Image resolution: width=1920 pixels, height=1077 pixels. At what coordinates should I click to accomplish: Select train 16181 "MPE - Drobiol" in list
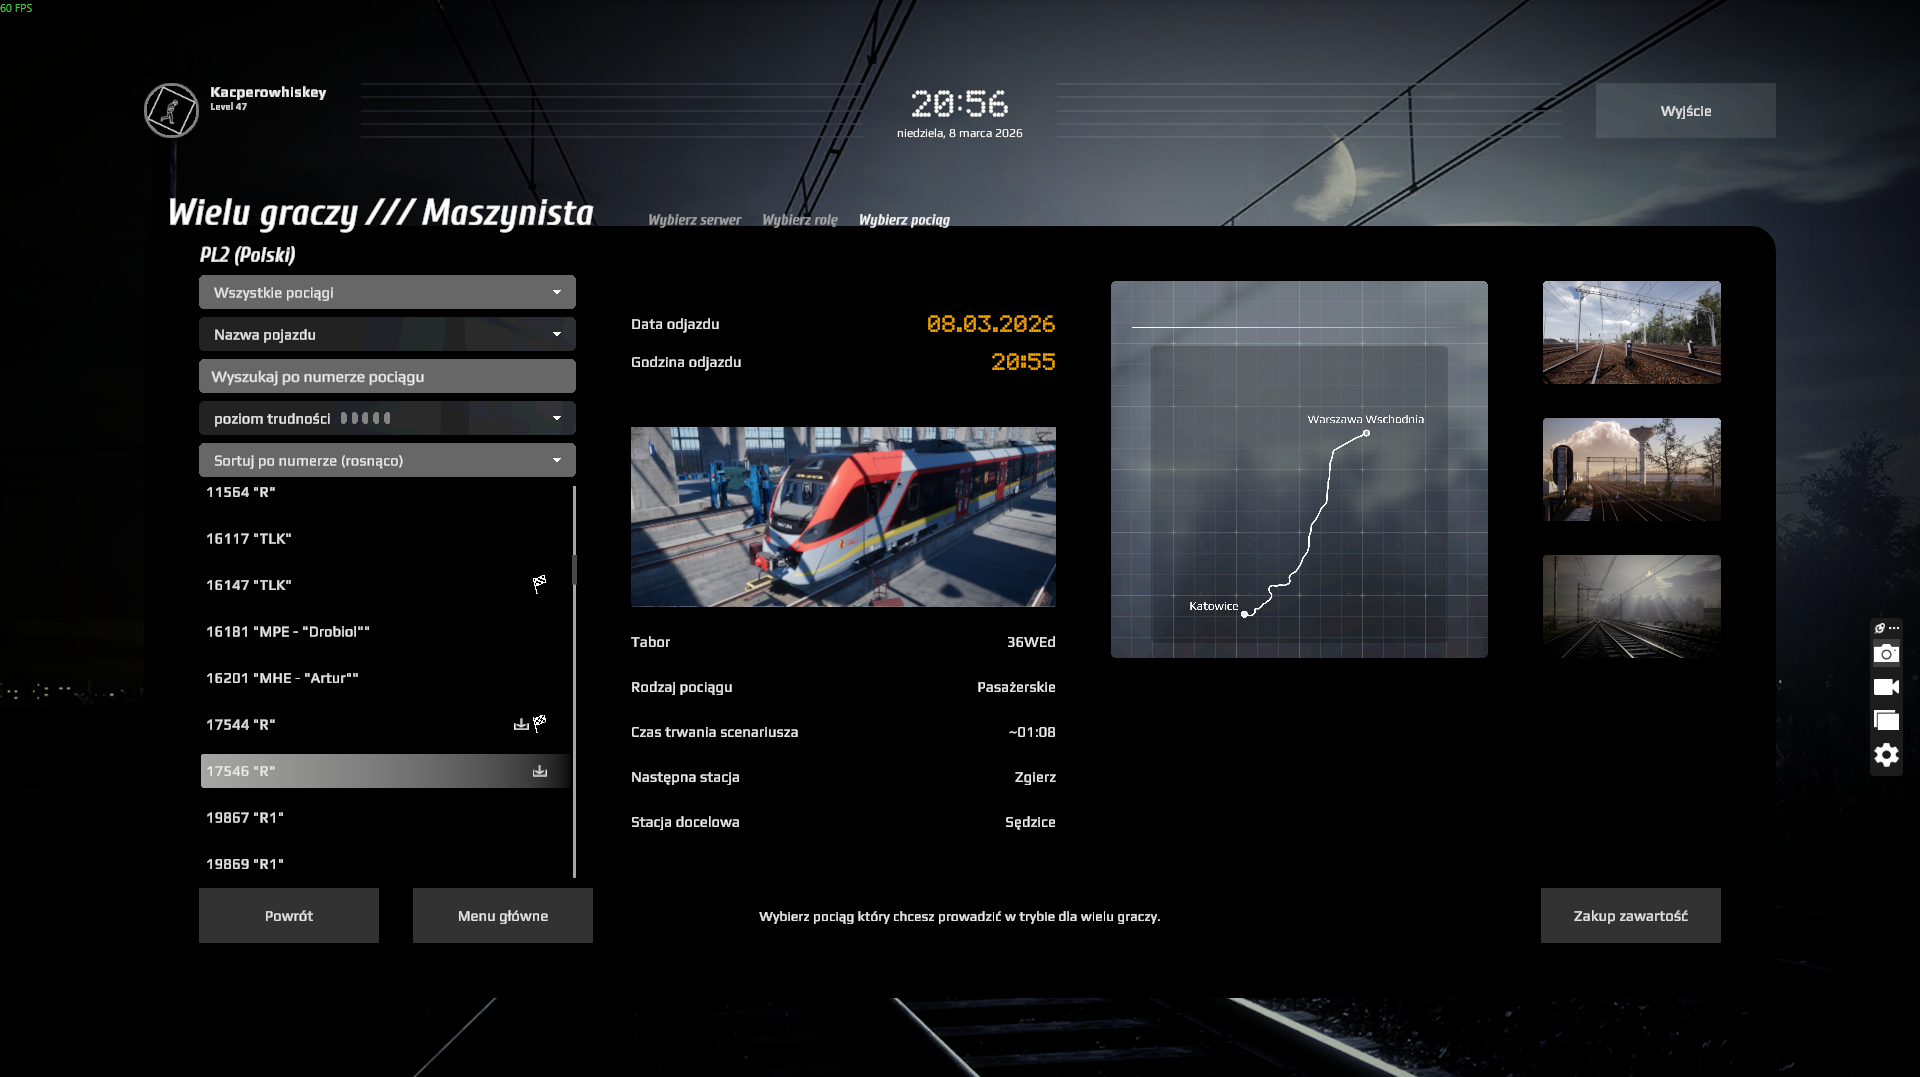pyautogui.click(x=288, y=631)
